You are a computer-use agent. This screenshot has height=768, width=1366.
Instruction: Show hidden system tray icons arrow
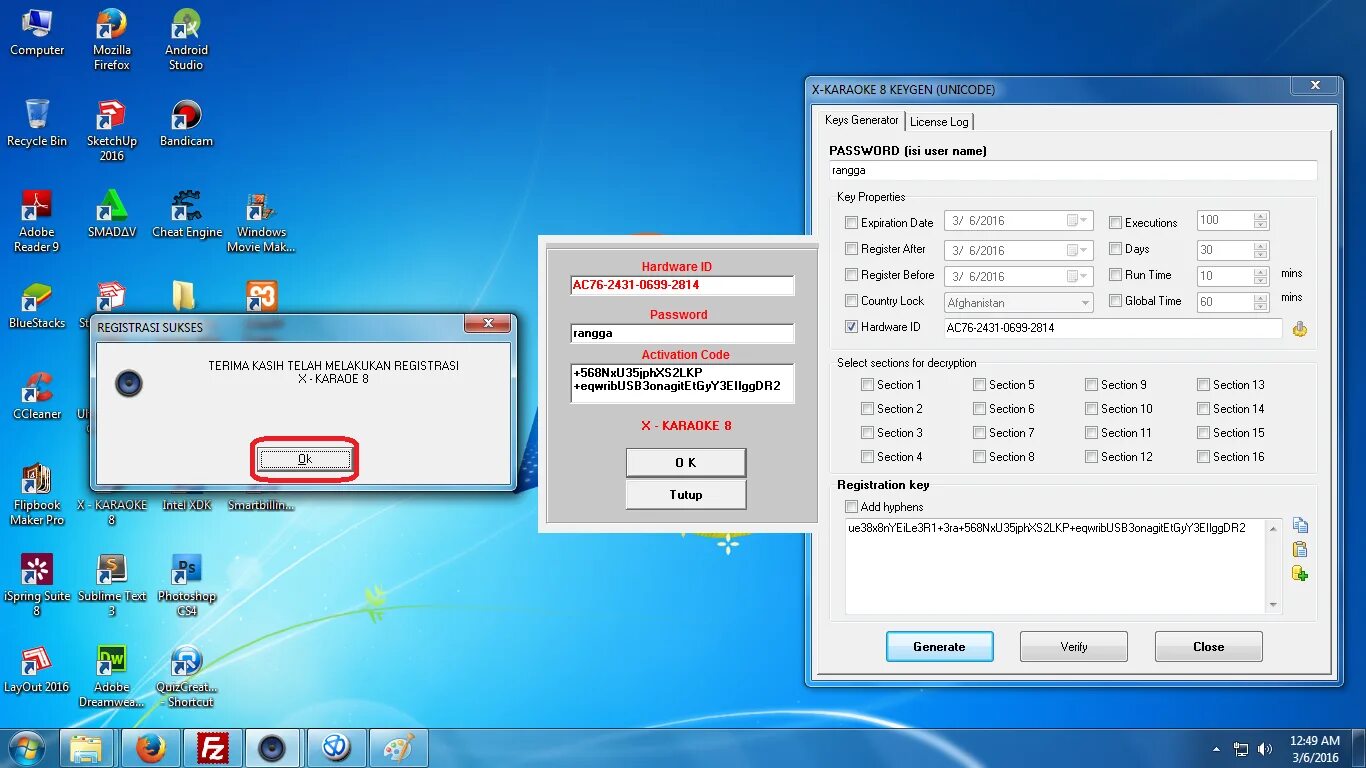click(1216, 749)
